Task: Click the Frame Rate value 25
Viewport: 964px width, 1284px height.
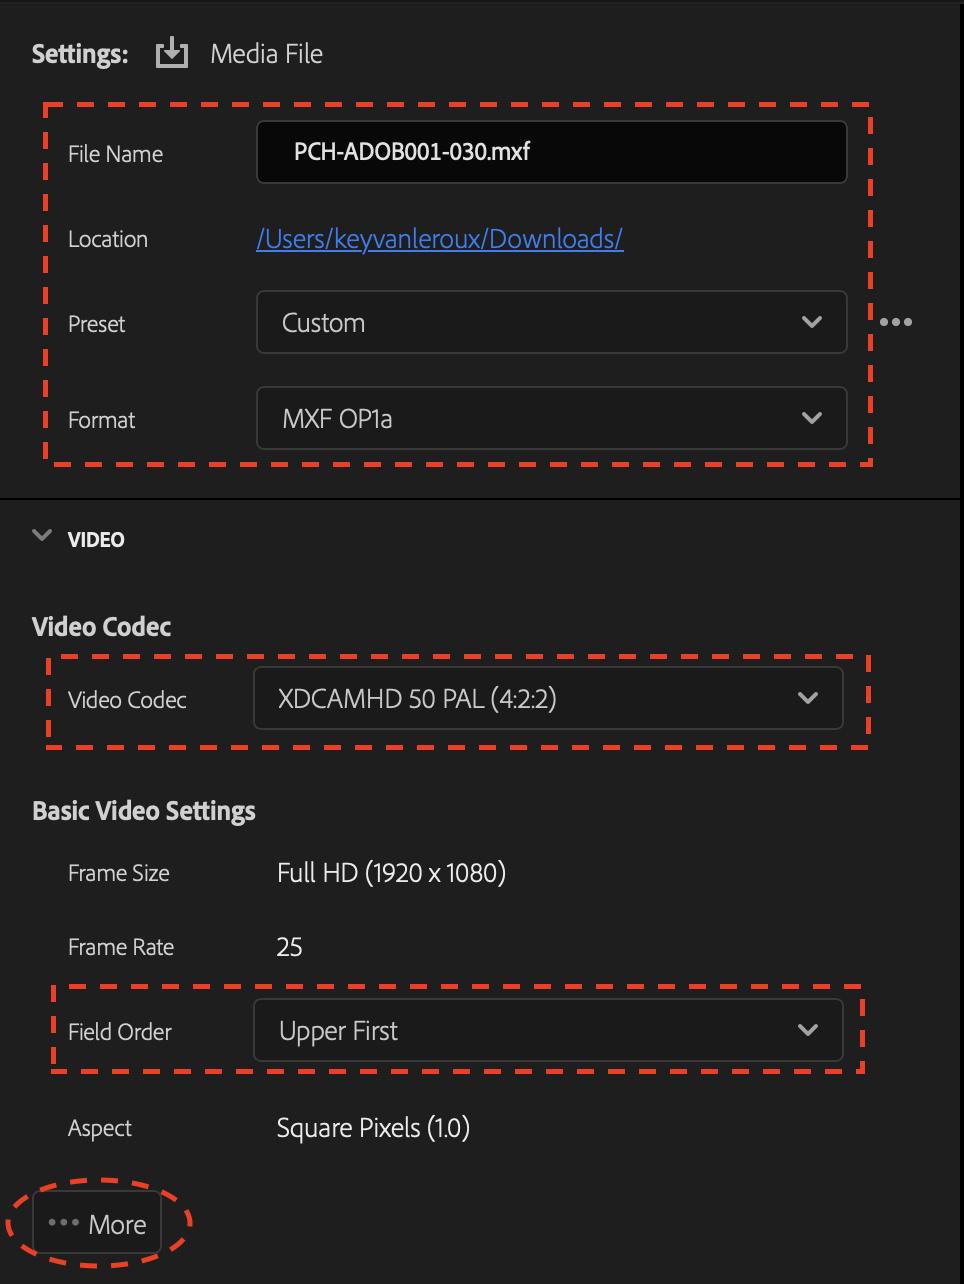Action: (x=290, y=947)
